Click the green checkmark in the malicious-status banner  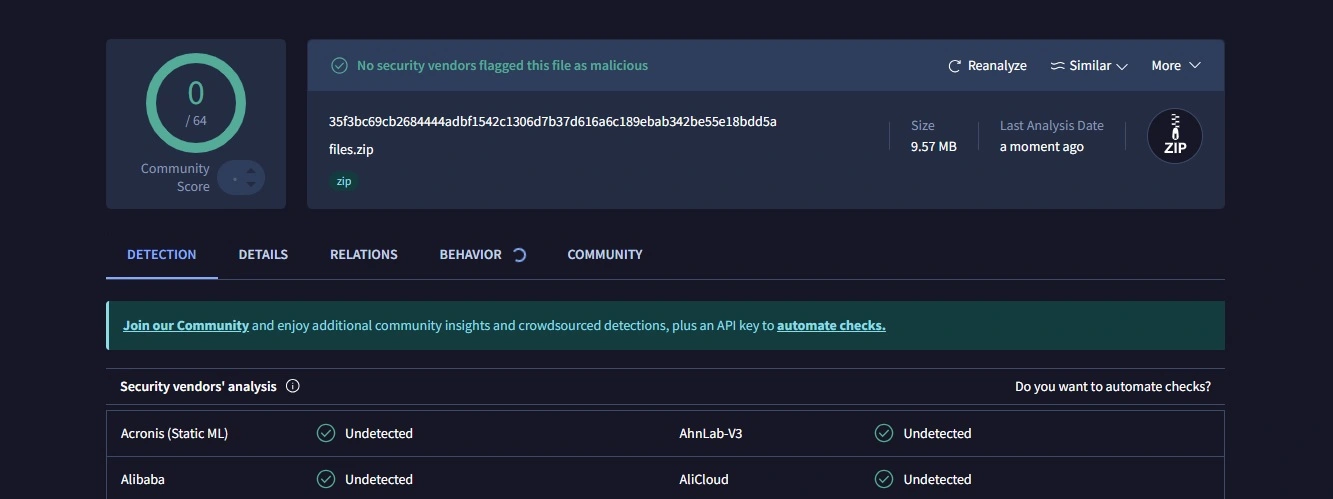click(x=340, y=66)
